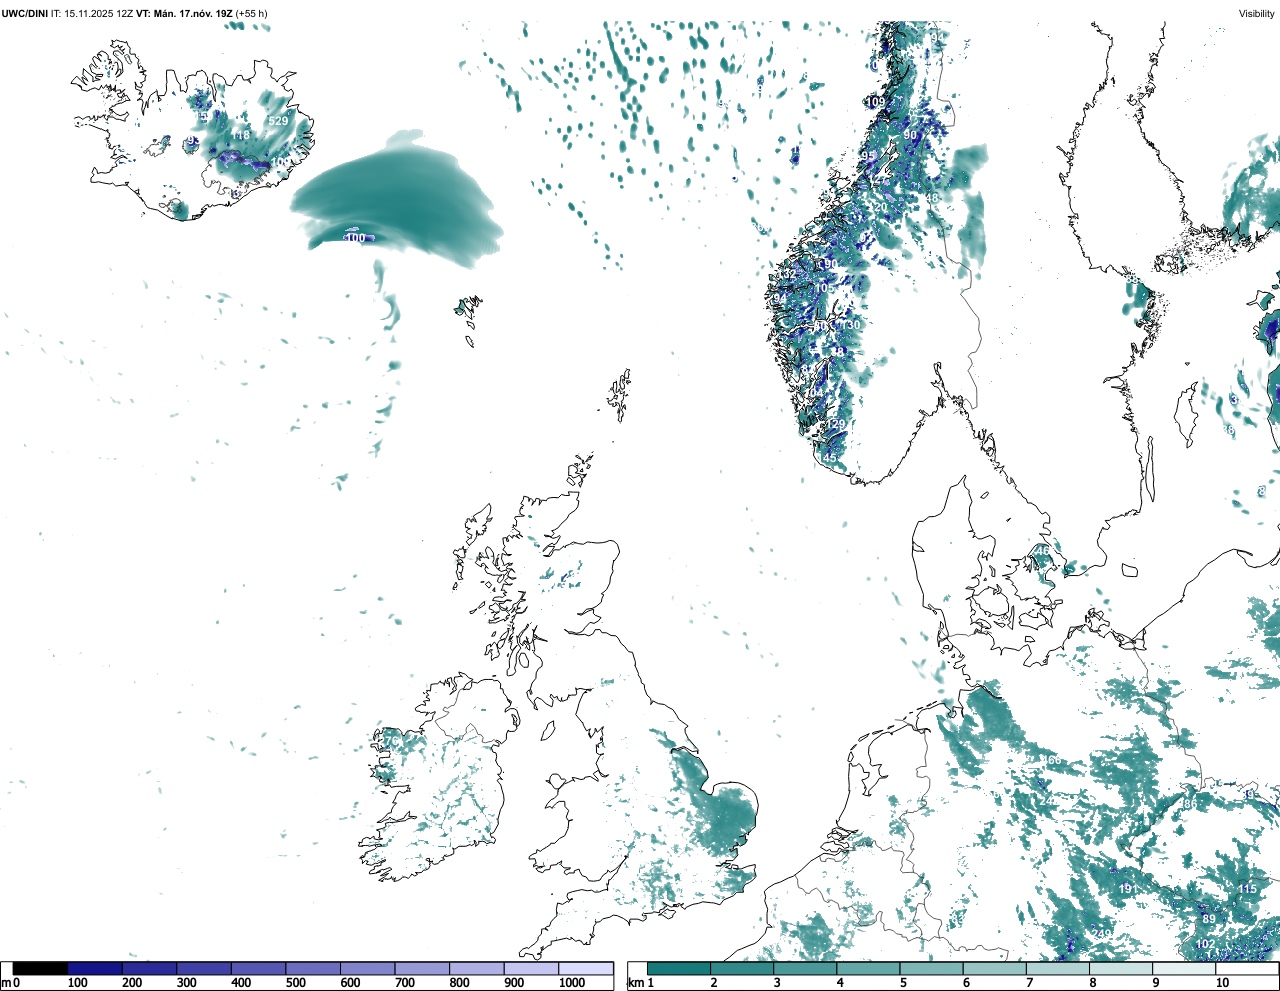Click the "6" tick label on the km legend
Screen dimensions: 1280x991
click(x=966, y=983)
